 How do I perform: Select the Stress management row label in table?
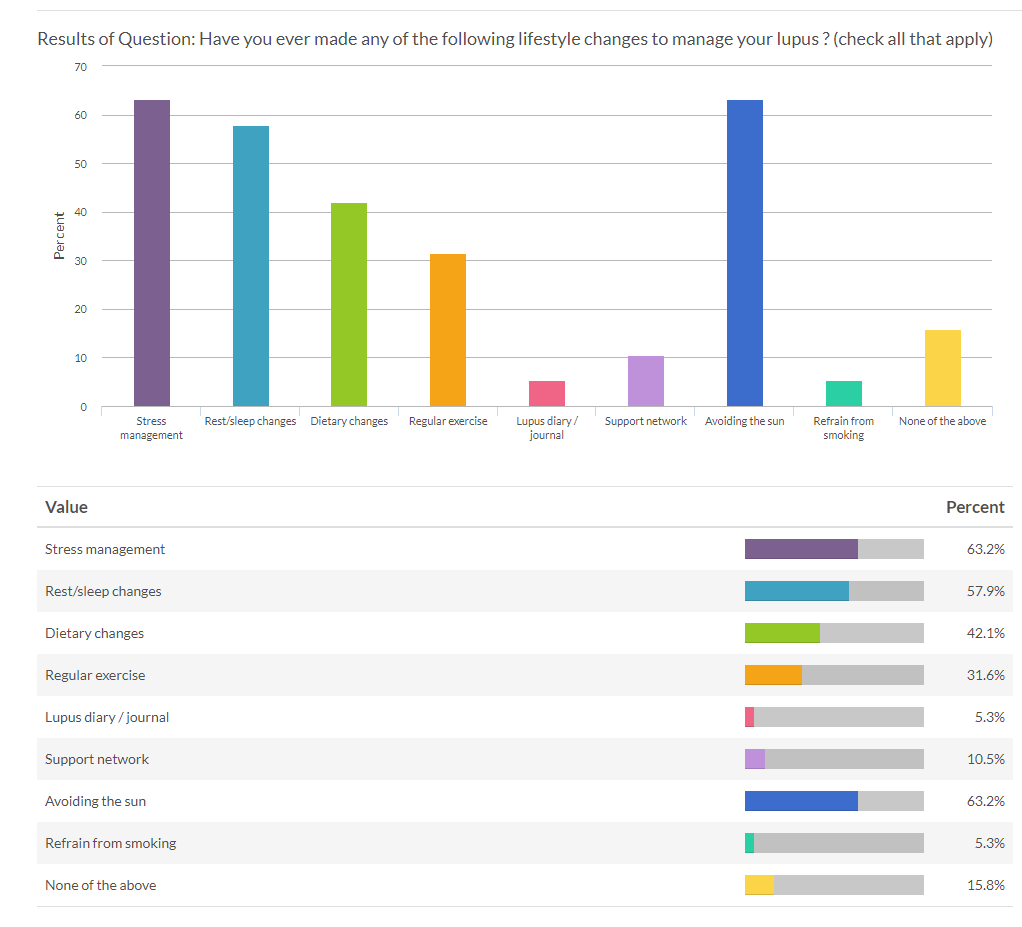tap(105, 549)
